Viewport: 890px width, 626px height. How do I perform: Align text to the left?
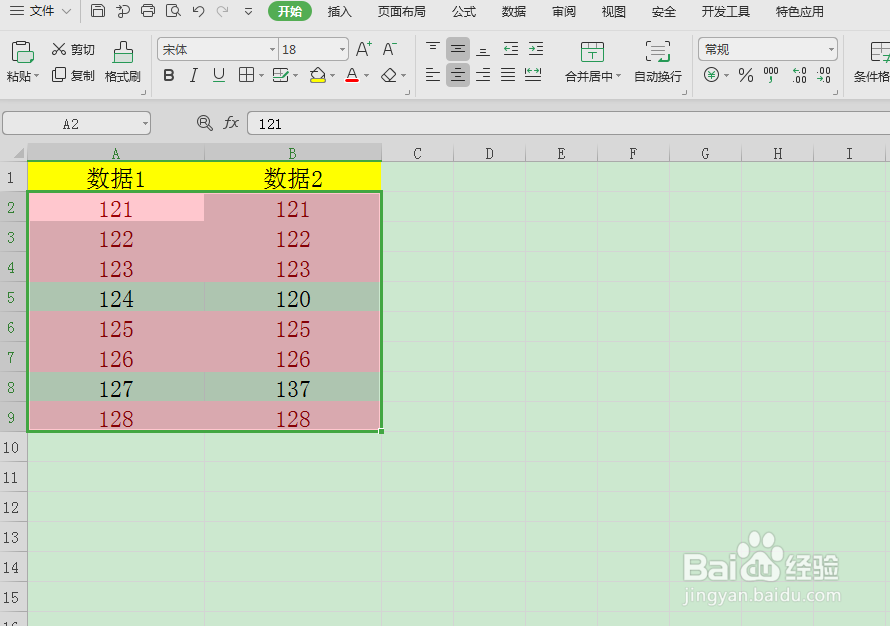point(433,75)
